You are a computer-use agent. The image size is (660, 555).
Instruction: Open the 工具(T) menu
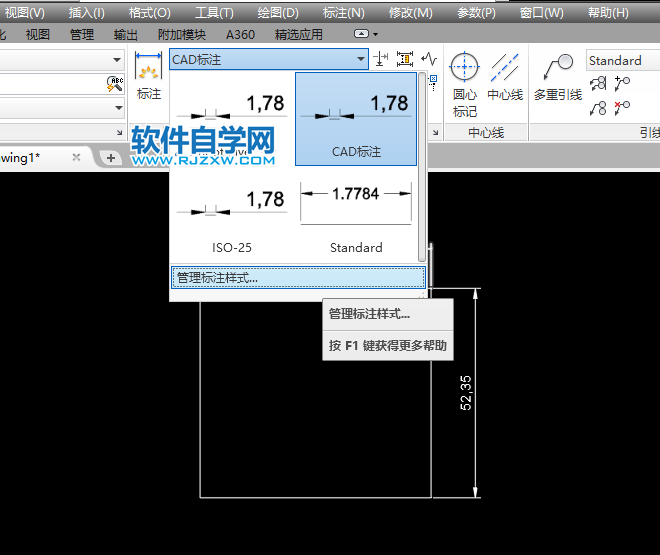[214, 13]
